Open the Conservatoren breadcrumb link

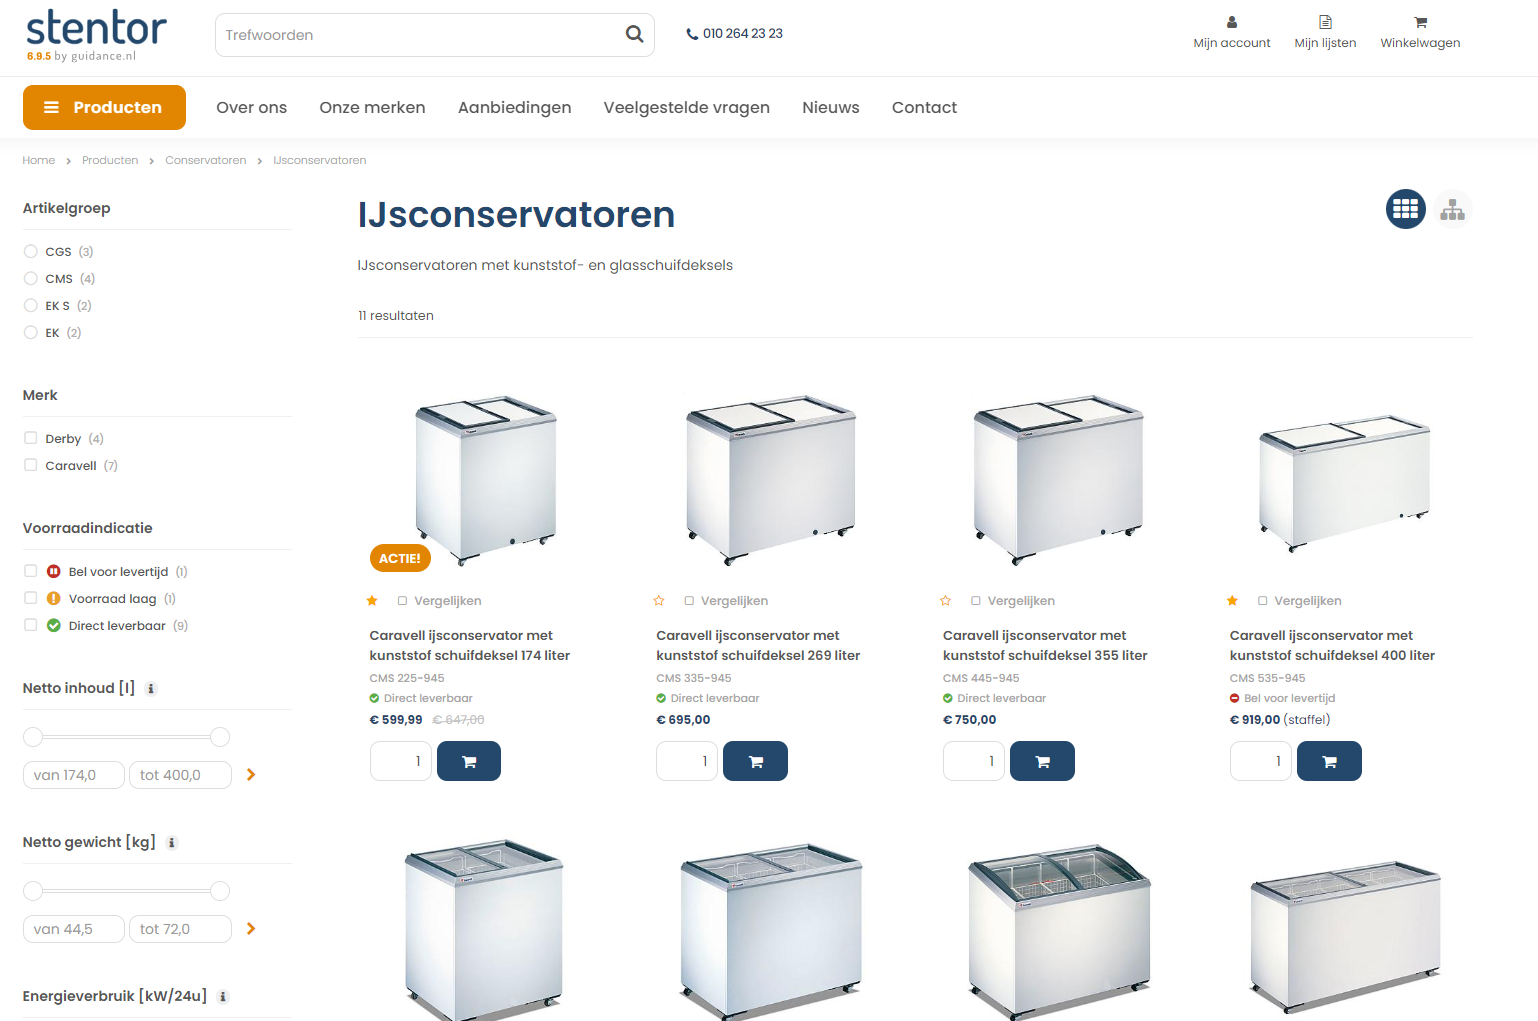click(205, 160)
